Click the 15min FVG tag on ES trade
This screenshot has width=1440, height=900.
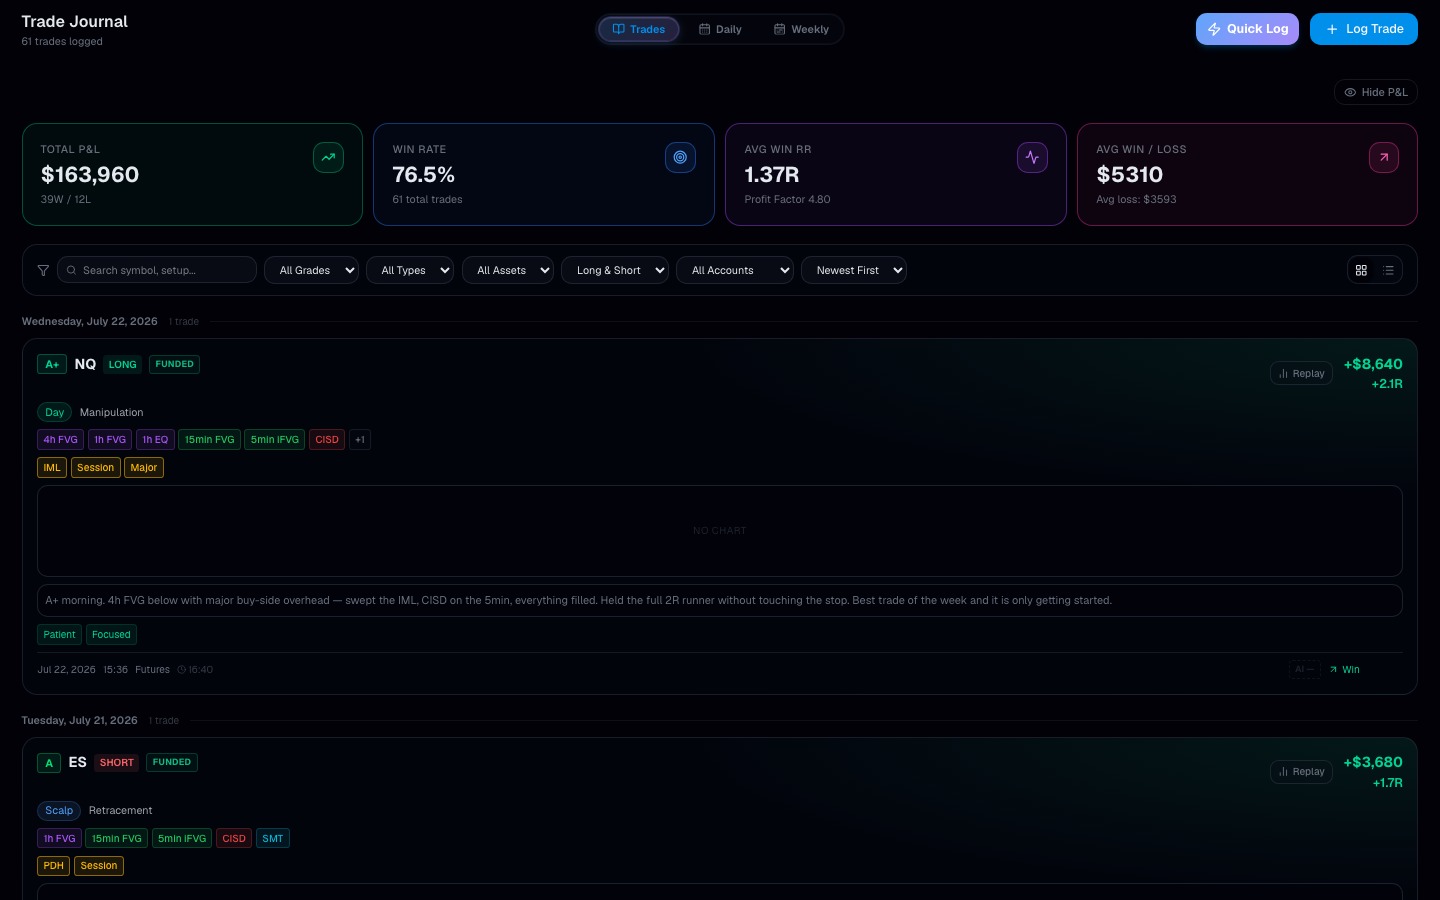click(117, 838)
